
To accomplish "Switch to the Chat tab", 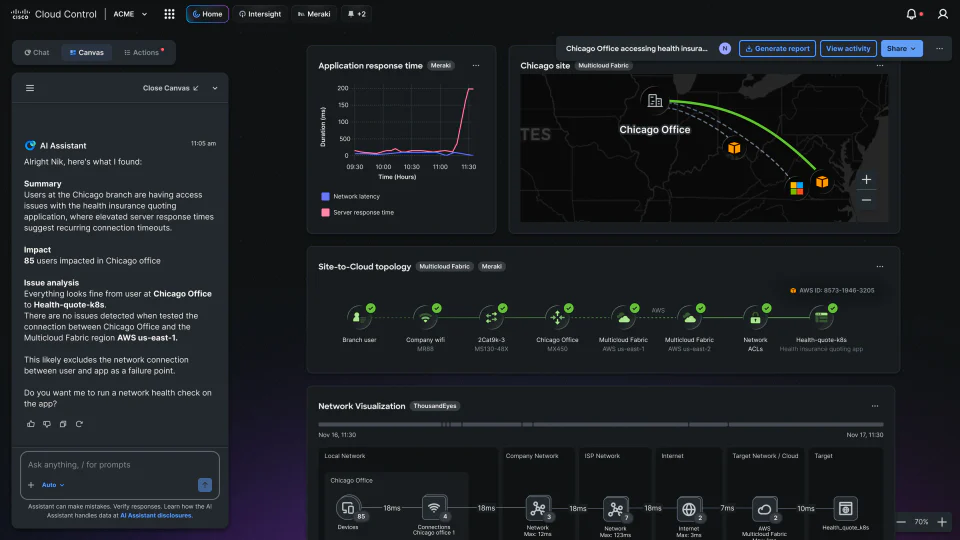I will coord(37,53).
